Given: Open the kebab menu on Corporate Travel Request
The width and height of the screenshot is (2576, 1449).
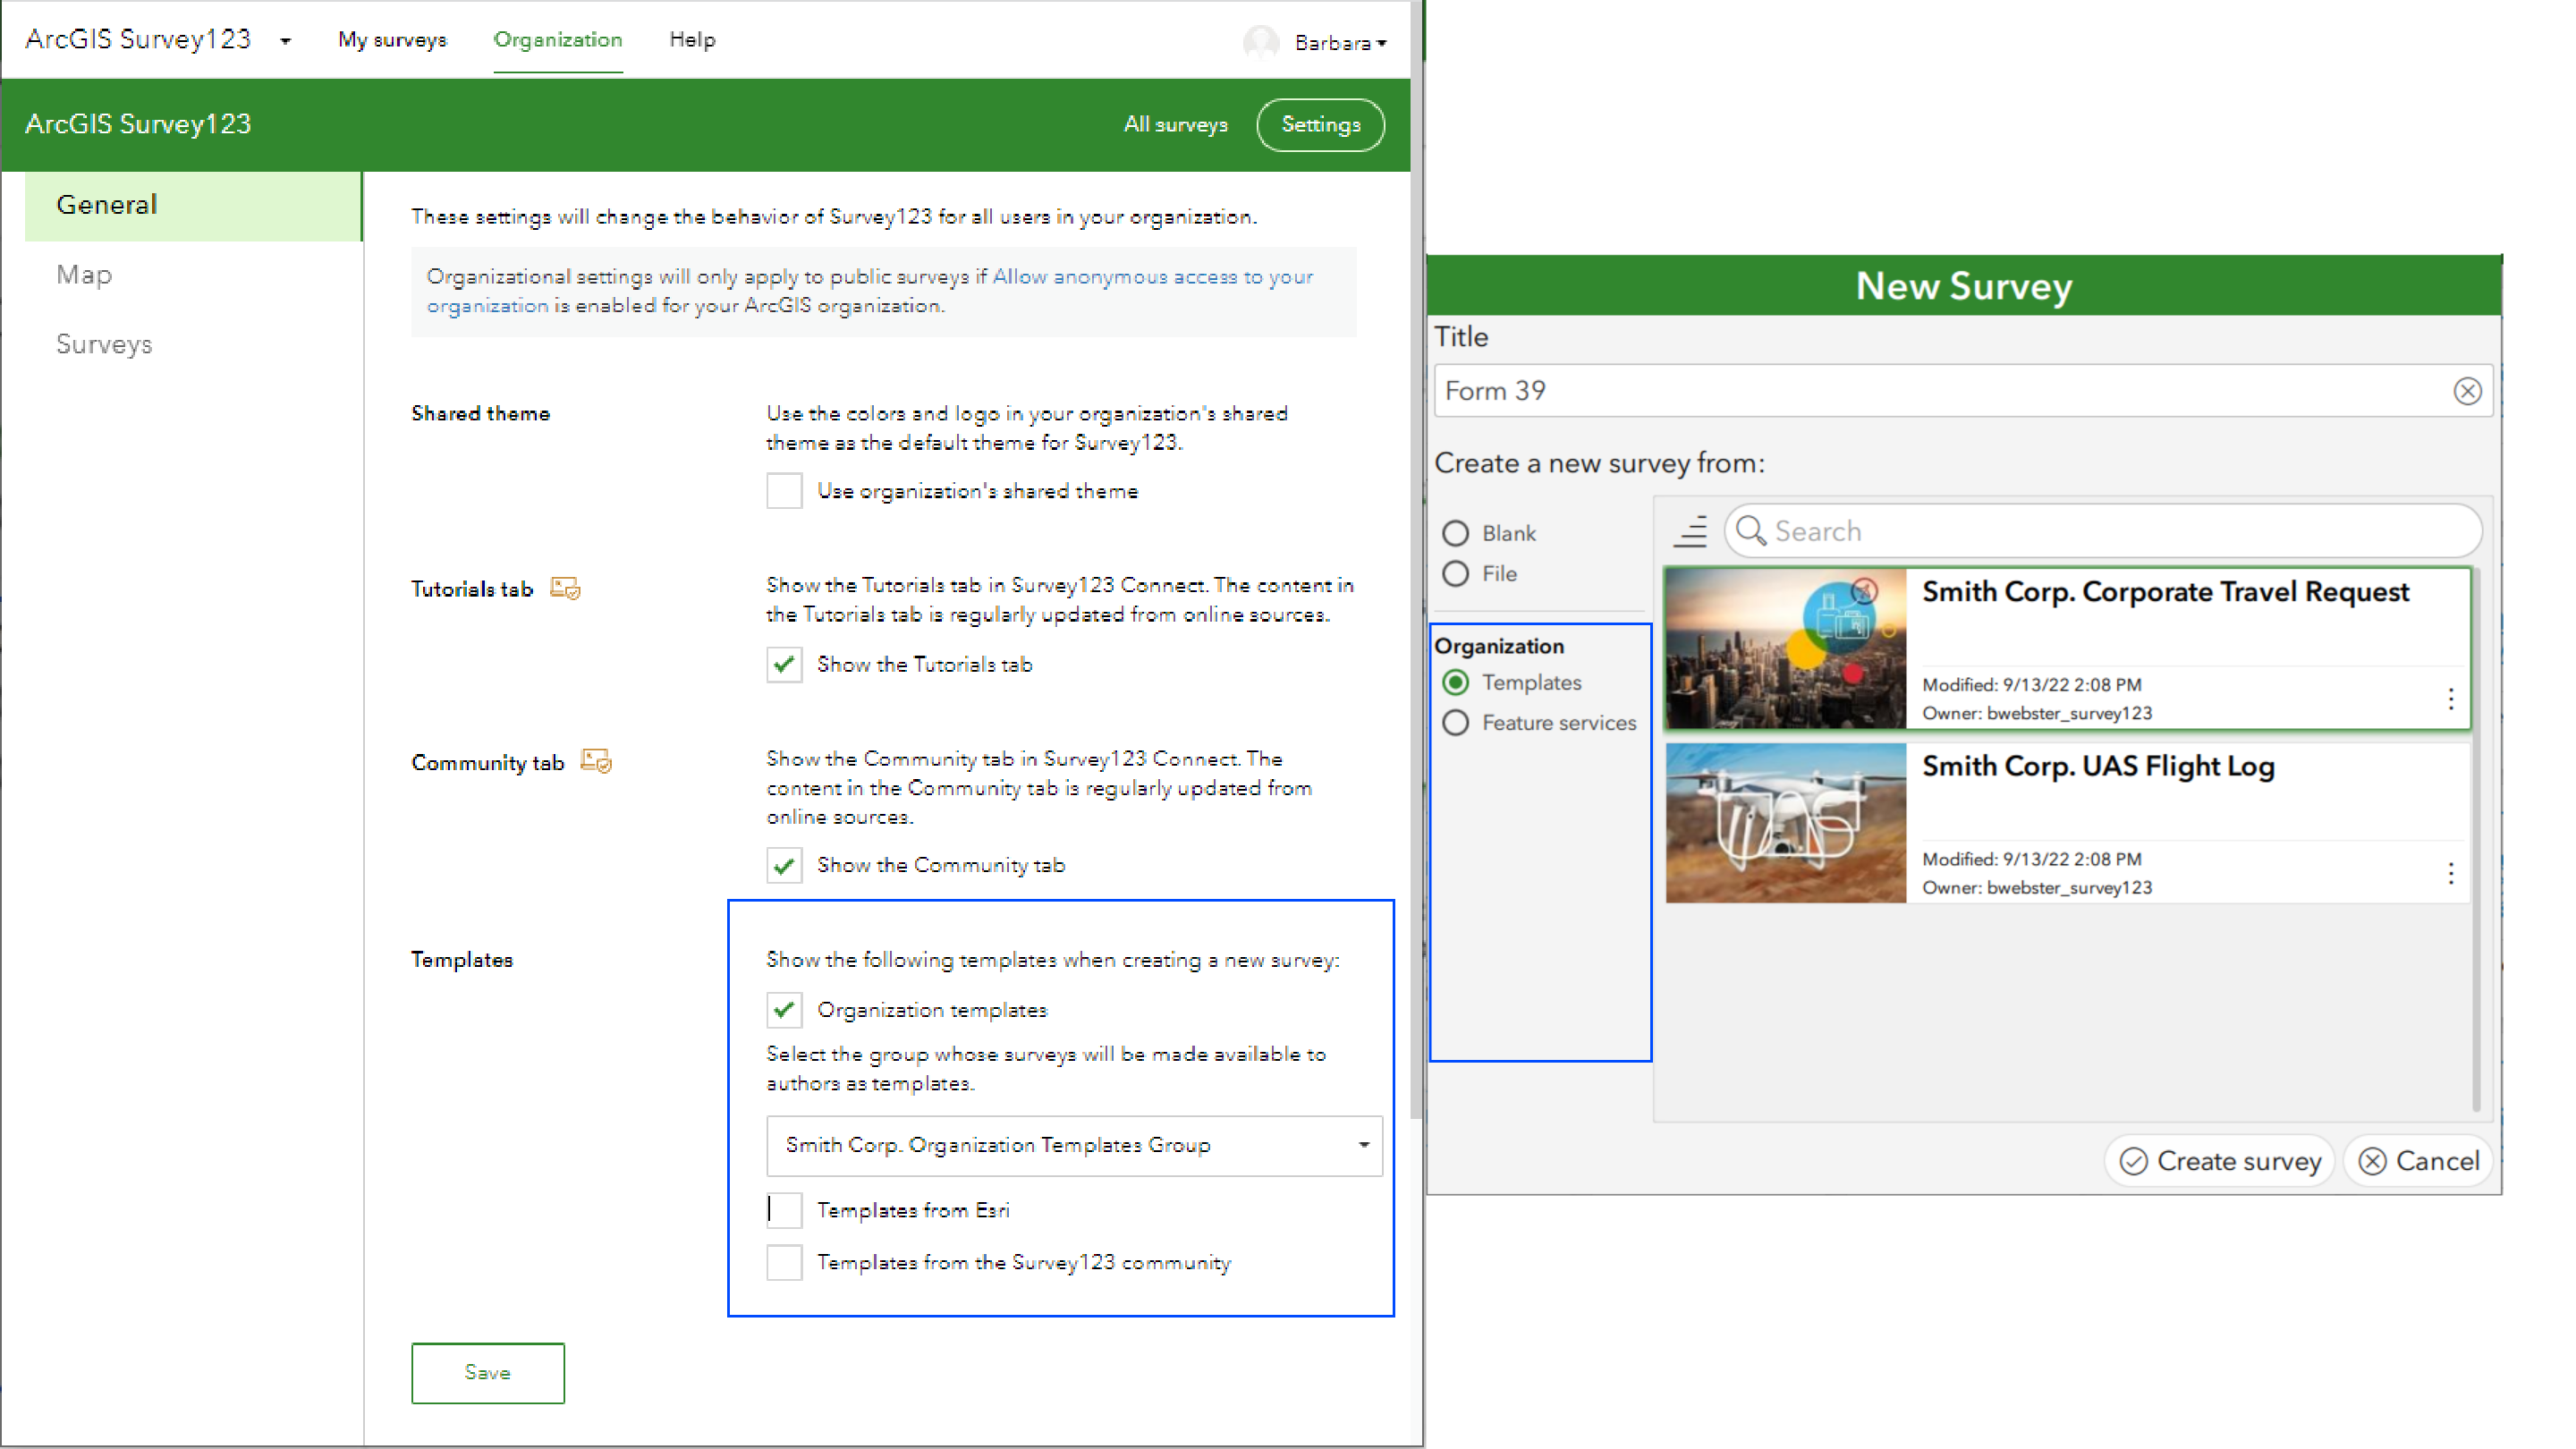Looking at the screenshot, I should (2452, 699).
